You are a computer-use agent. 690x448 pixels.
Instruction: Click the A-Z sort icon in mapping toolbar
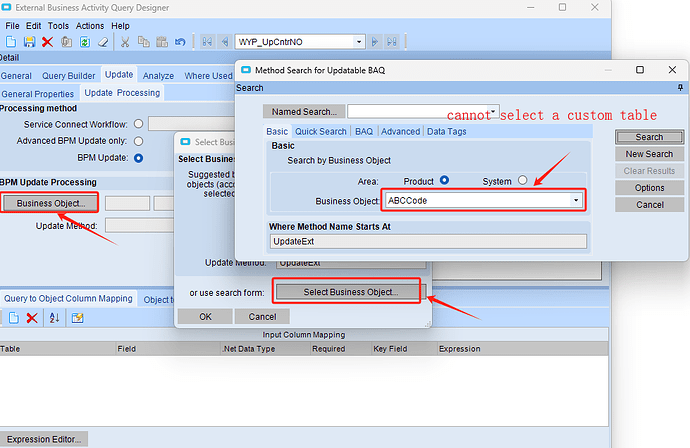(x=54, y=318)
